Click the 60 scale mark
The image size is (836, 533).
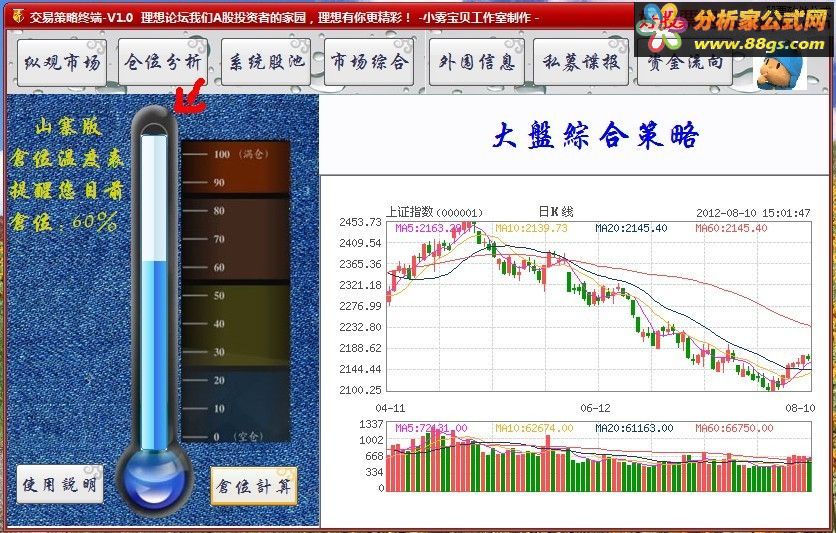coord(219,267)
